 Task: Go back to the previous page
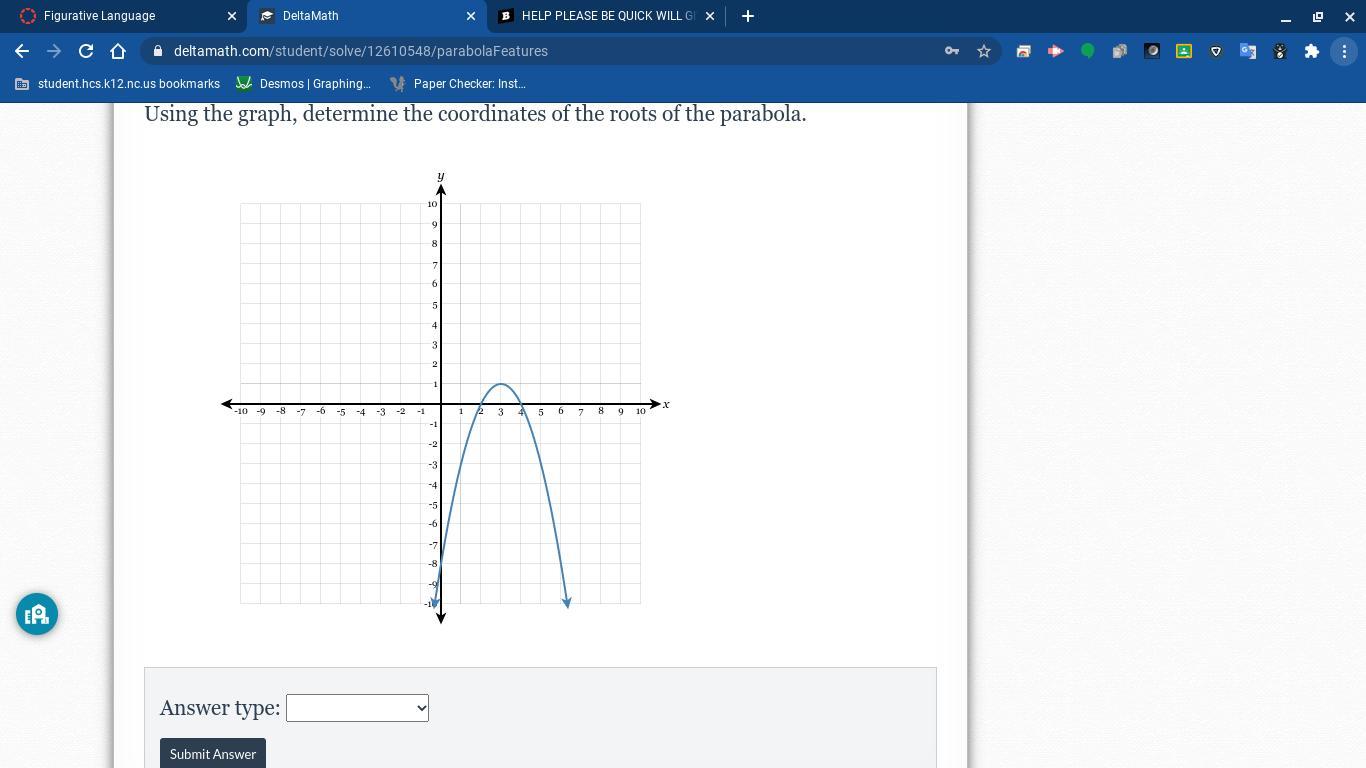[22, 51]
